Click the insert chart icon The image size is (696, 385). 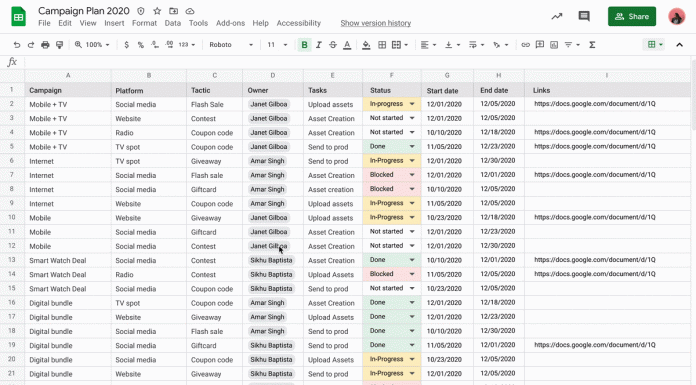(554, 45)
